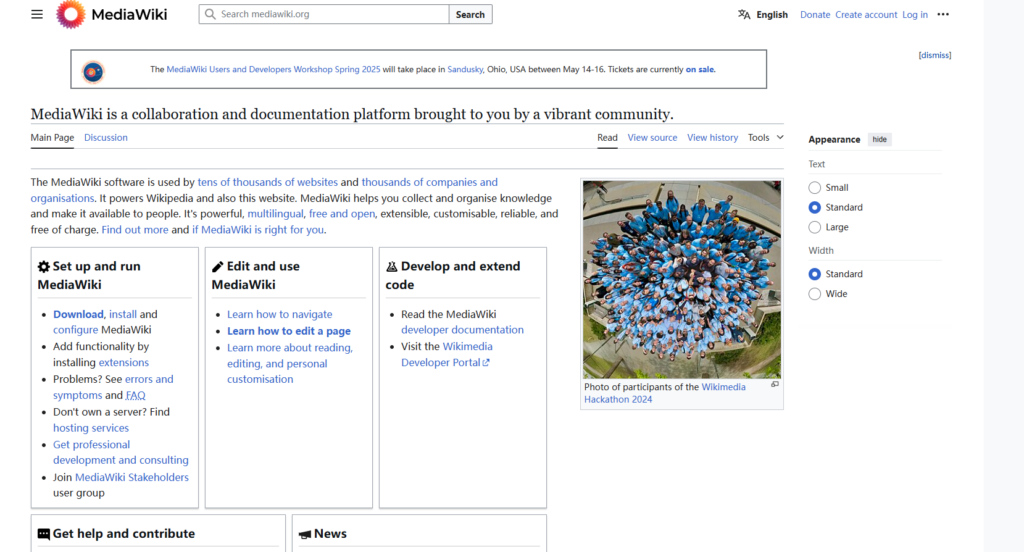Open the Wikimedia Hackathon 2024 photo
The height and width of the screenshot is (552, 1024).
[x=682, y=279]
